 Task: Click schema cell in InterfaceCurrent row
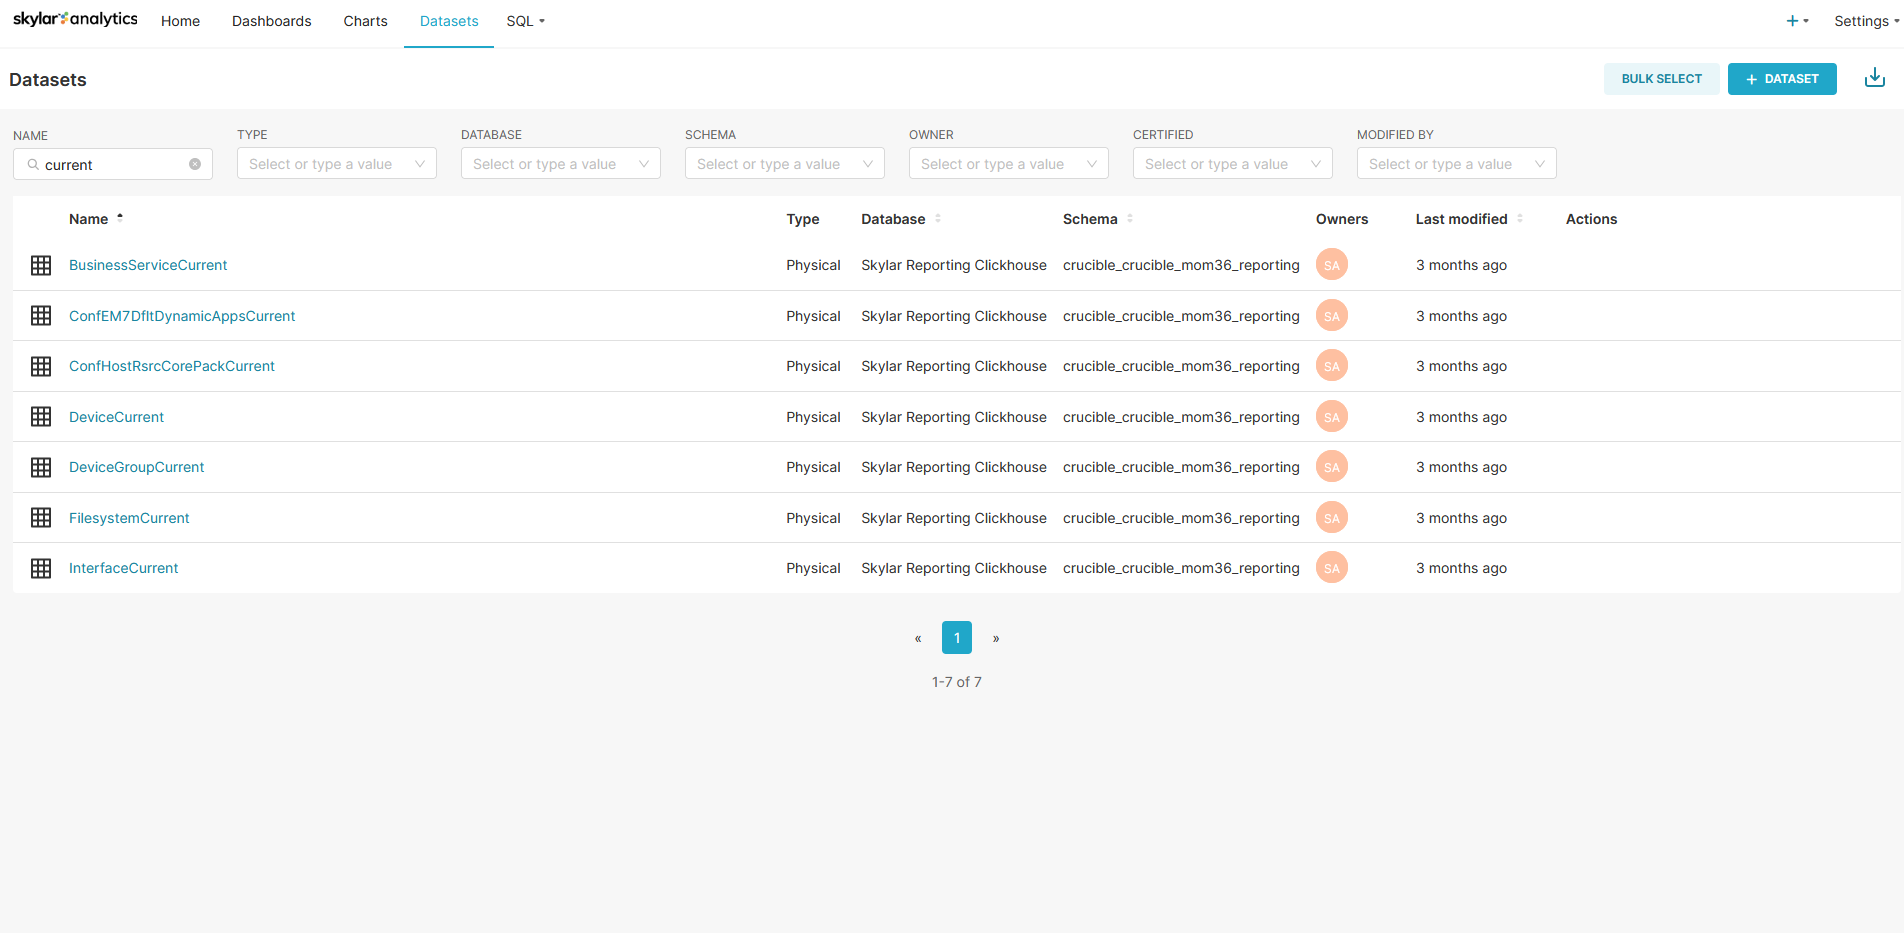(1181, 568)
